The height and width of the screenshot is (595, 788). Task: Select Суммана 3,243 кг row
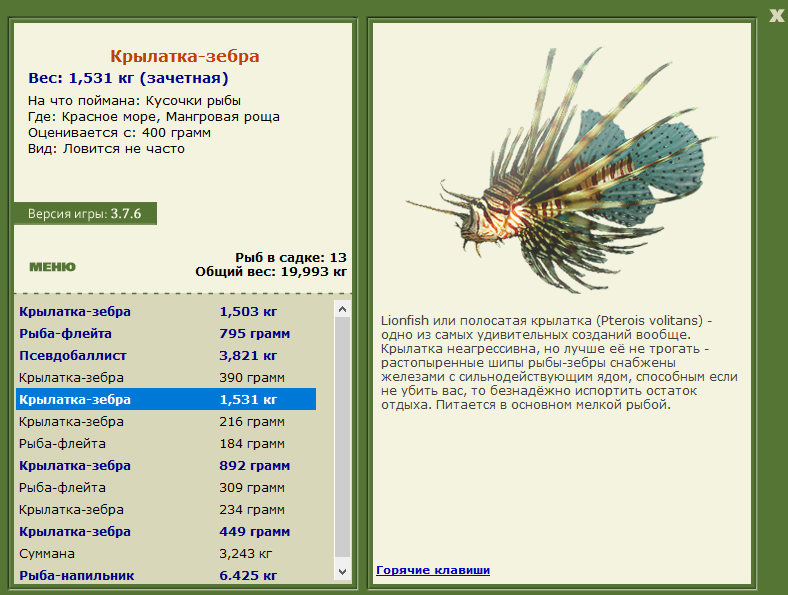pos(166,554)
